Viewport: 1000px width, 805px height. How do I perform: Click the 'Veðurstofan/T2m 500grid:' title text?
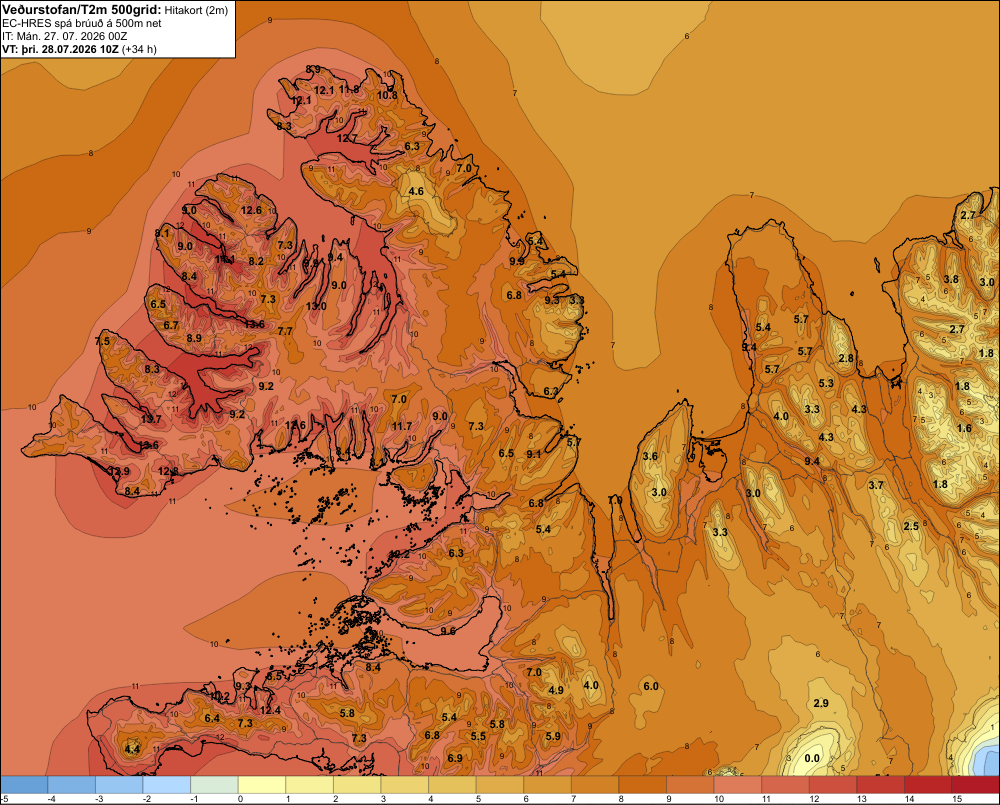(x=82, y=10)
